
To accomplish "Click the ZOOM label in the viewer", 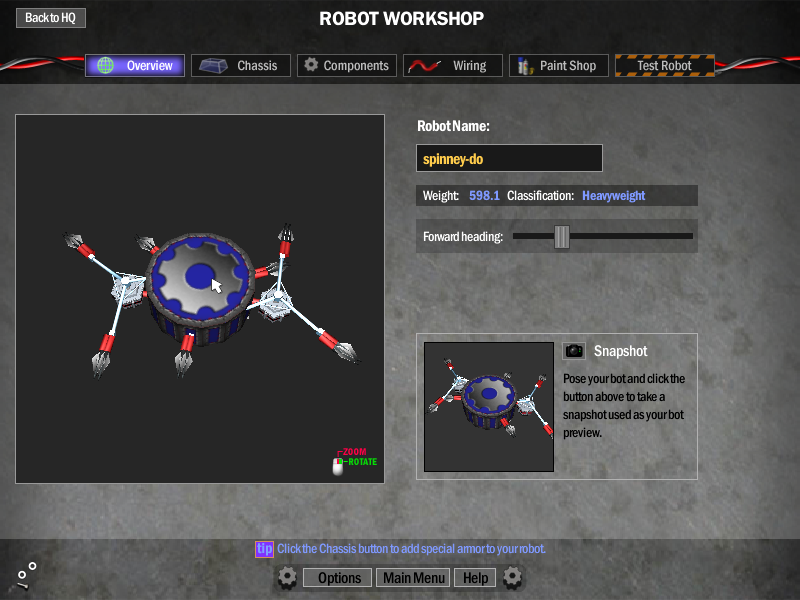I will [x=354, y=452].
